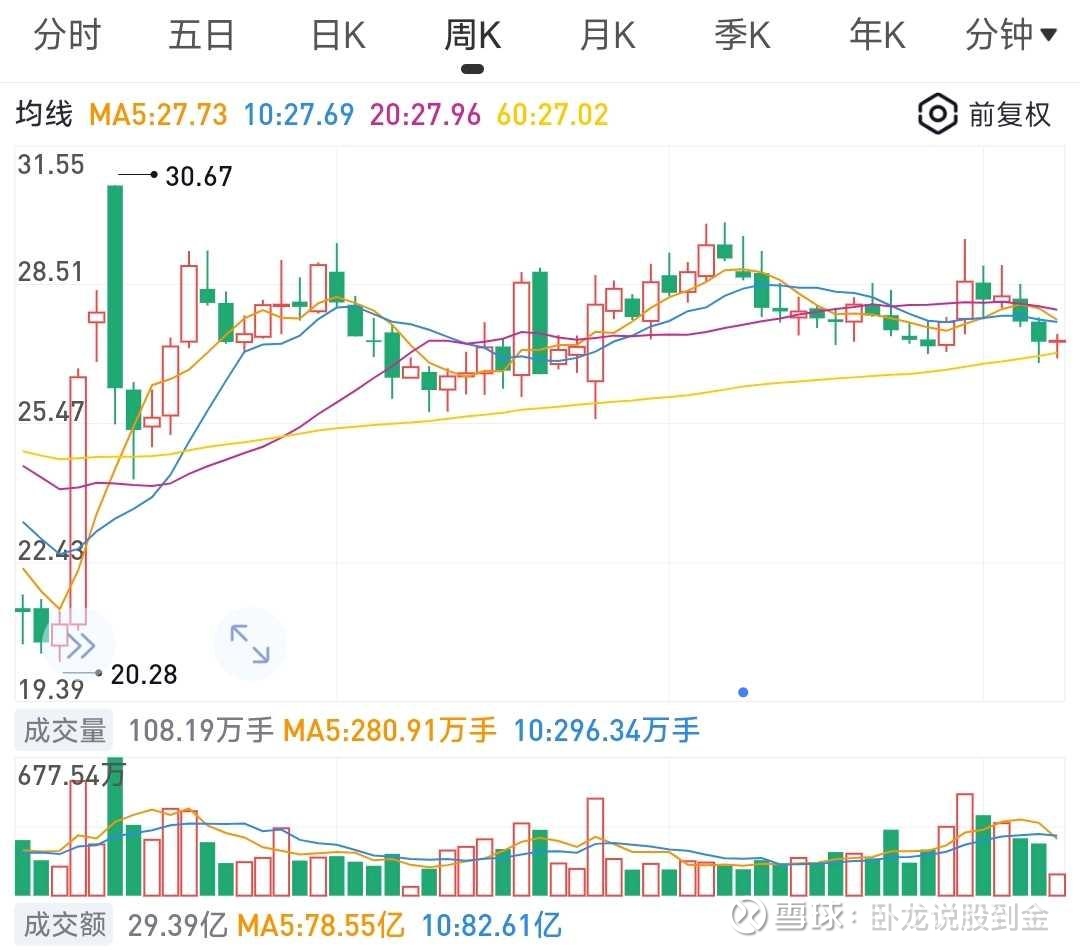The height and width of the screenshot is (950, 1080).
Task: Switch to the 分时 tab
Action: [67, 36]
